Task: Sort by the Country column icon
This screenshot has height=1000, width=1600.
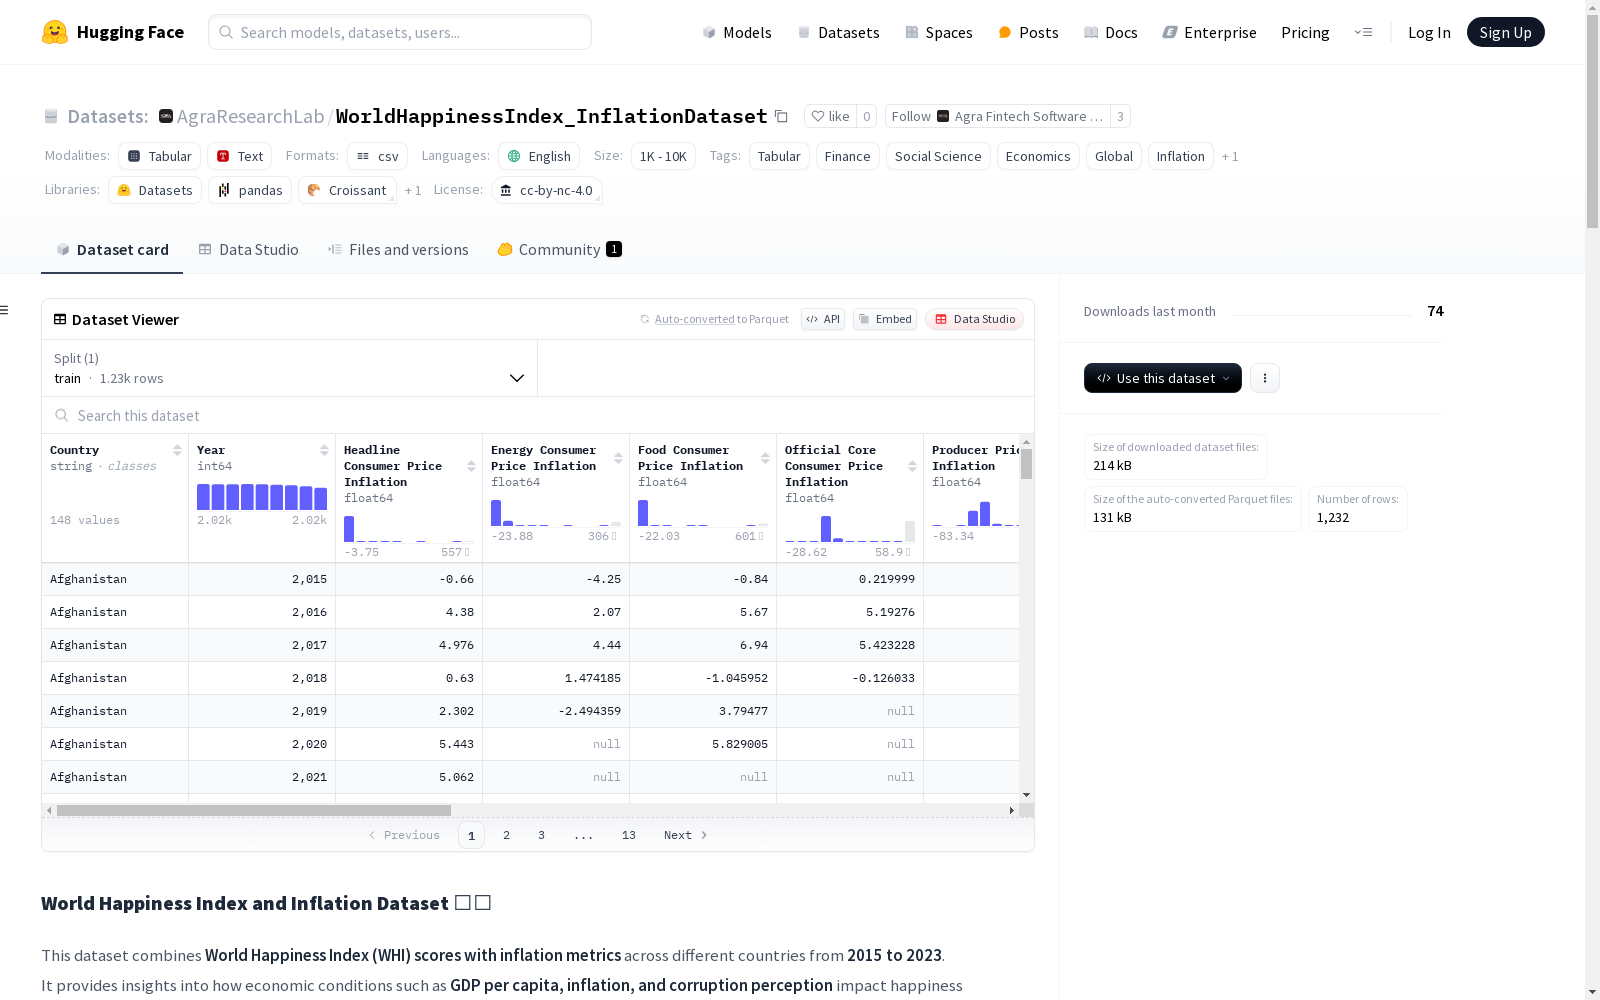Action: point(177,450)
